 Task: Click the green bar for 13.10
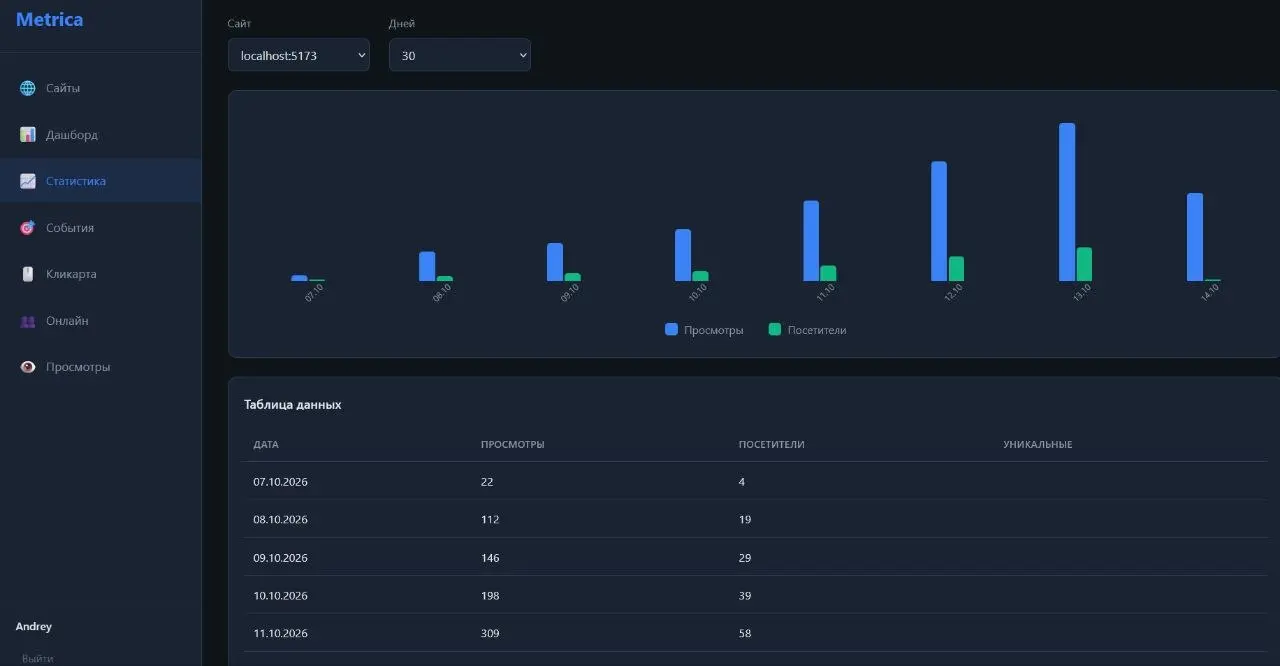pyautogui.click(x=1084, y=264)
